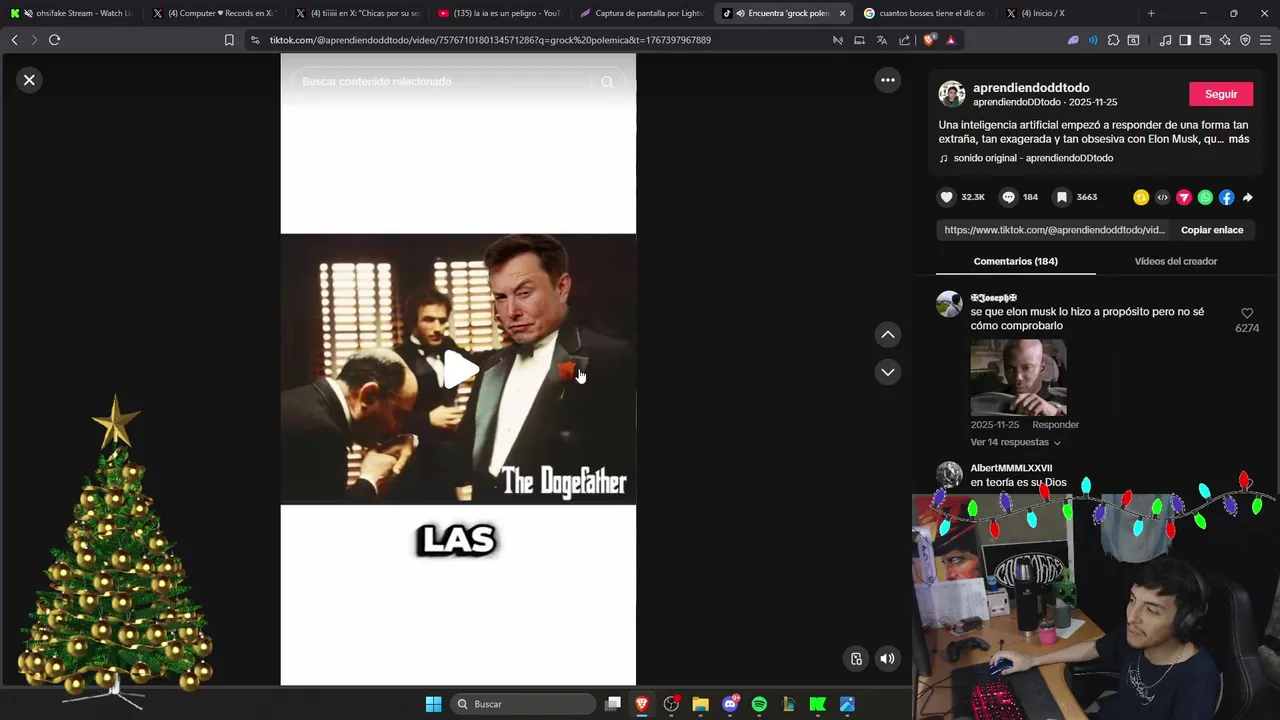Go to next video with down chevron
Image resolution: width=1280 pixels, height=720 pixels.
point(887,372)
